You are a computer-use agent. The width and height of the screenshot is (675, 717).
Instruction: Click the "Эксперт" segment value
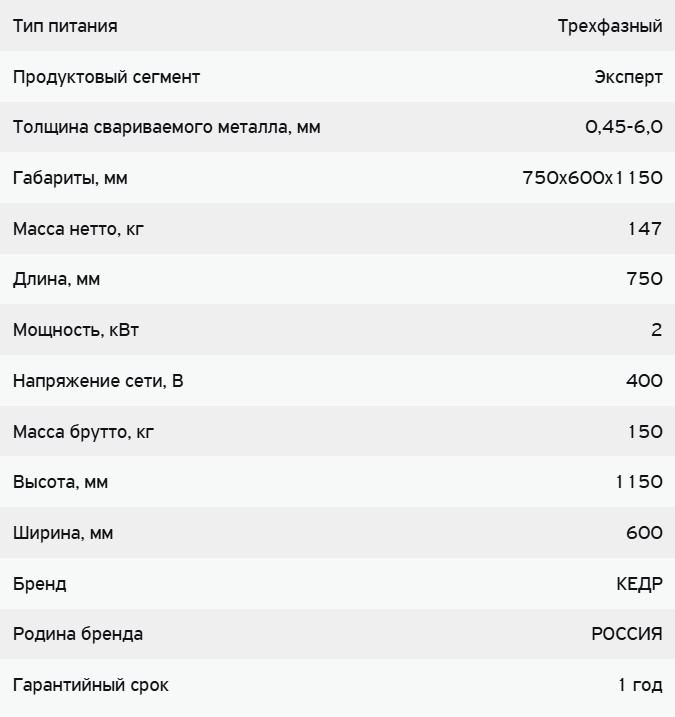628,77
